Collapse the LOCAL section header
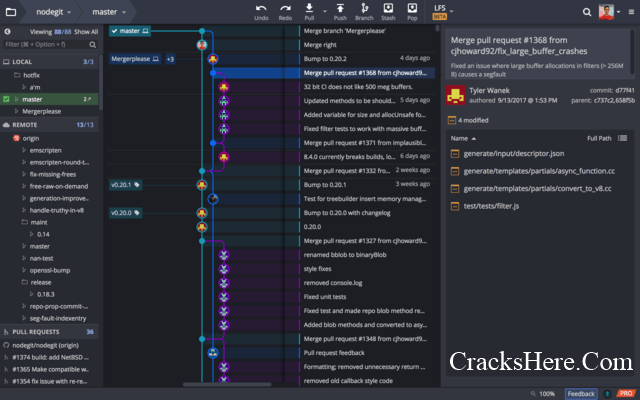Image resolution: width=640 pixels, height=400 pixels. coord(49,62)
